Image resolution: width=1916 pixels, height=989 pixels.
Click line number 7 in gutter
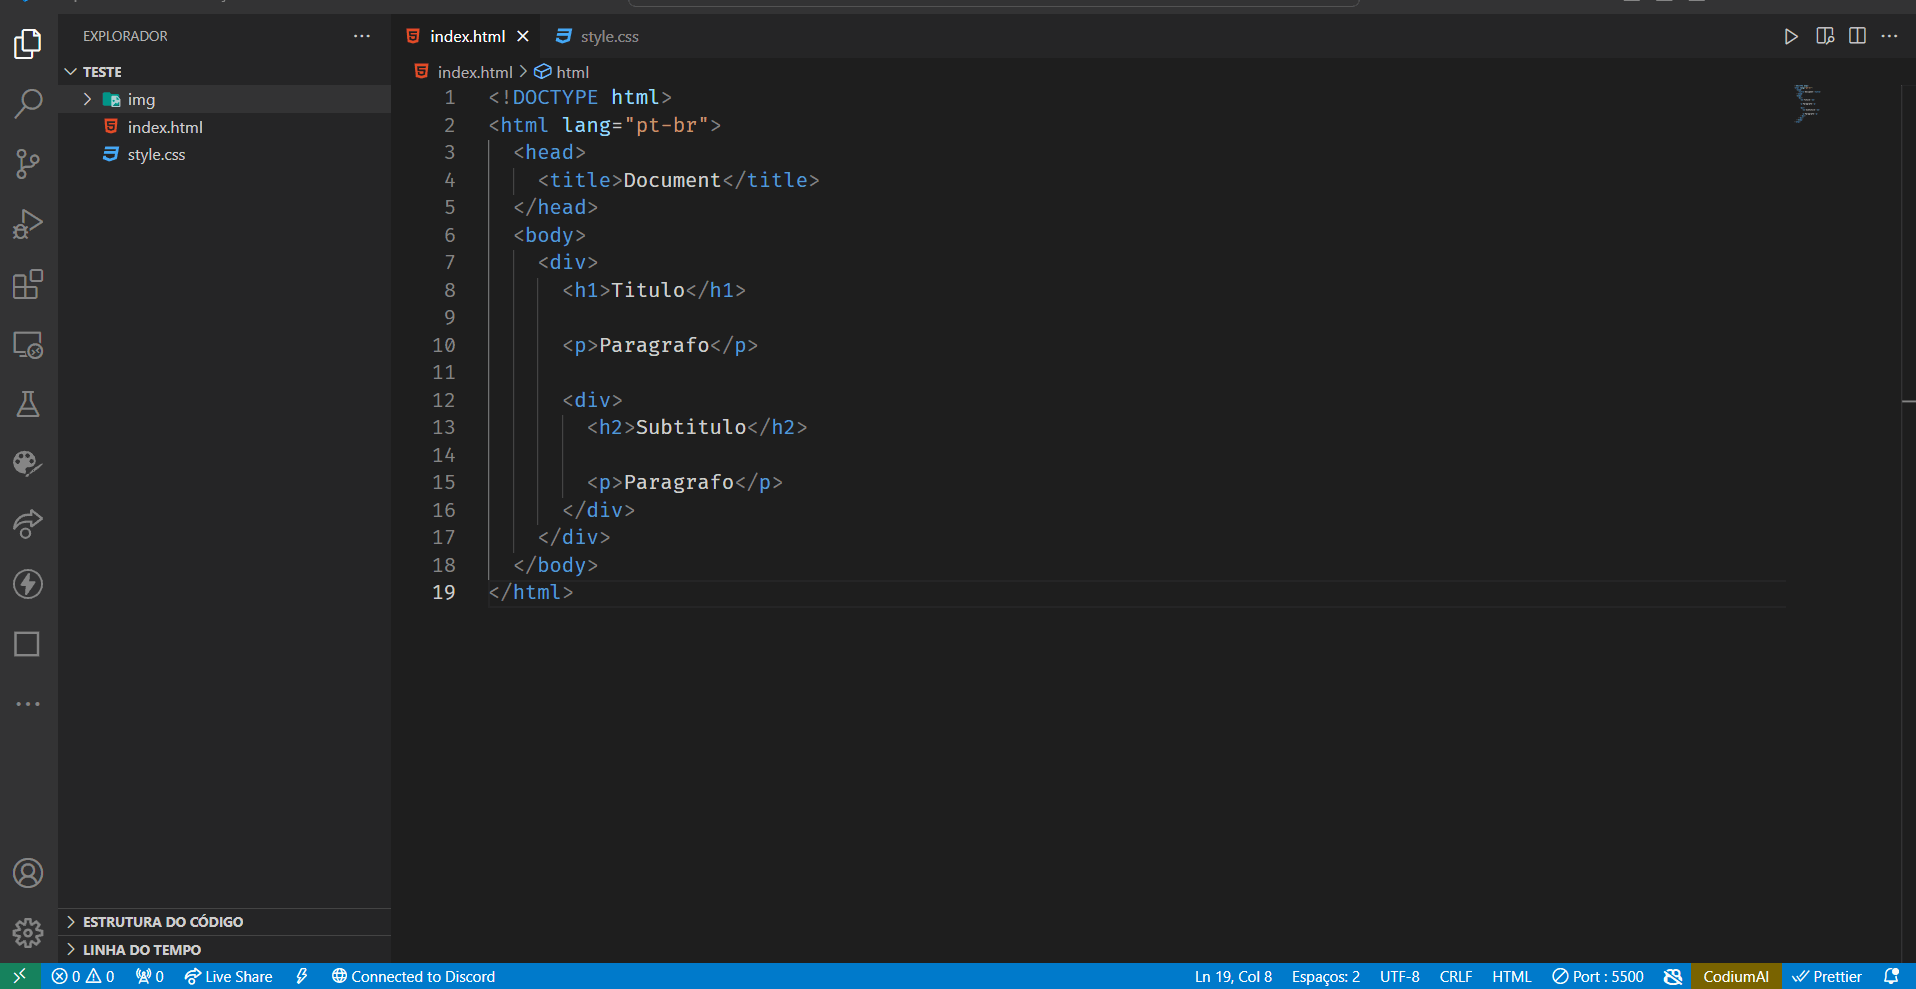(450, 262)
